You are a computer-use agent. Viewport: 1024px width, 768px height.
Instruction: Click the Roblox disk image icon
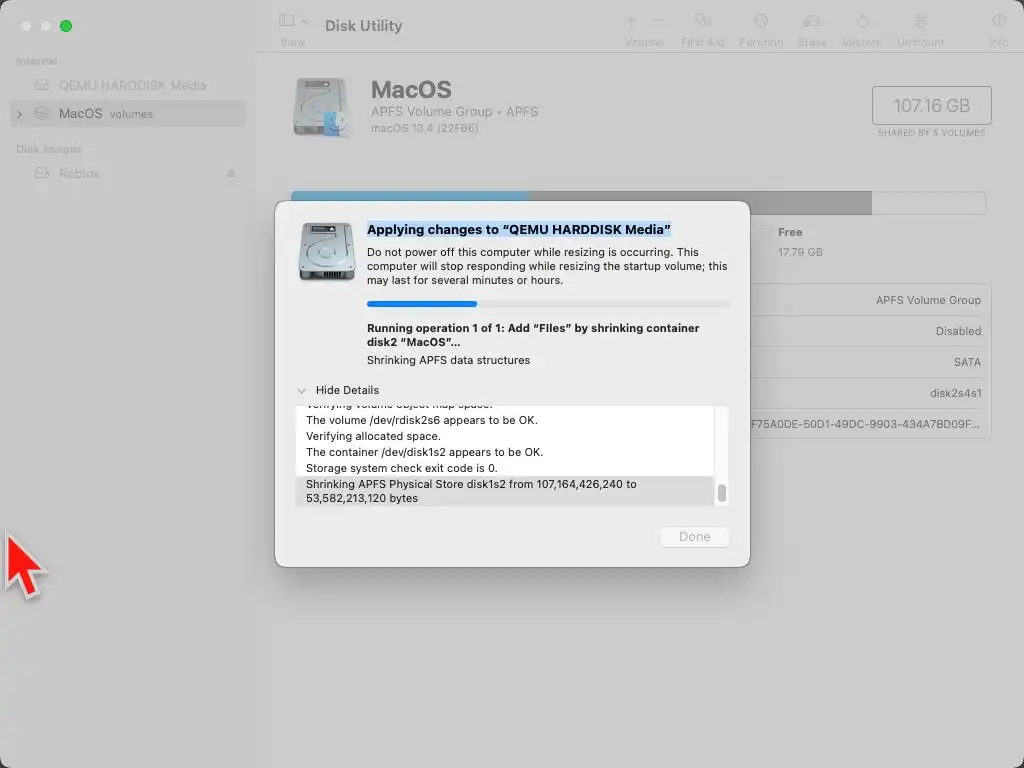coord(42,173)
